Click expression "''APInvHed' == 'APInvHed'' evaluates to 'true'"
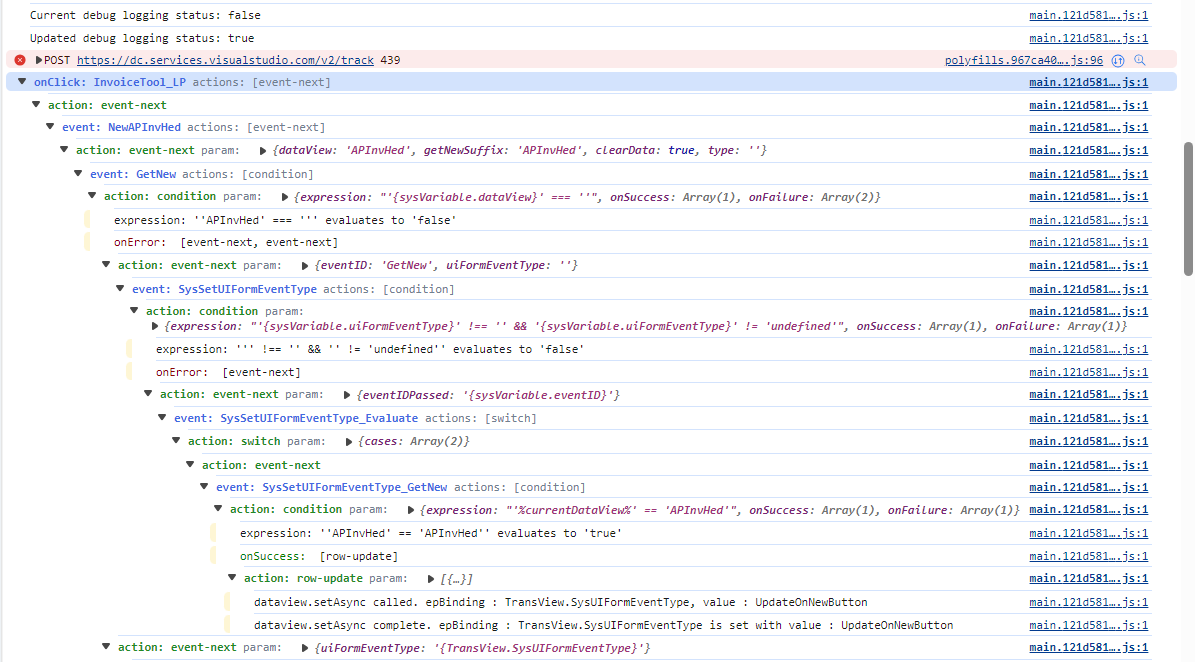The image size is (1195, 662). point(431,533)
